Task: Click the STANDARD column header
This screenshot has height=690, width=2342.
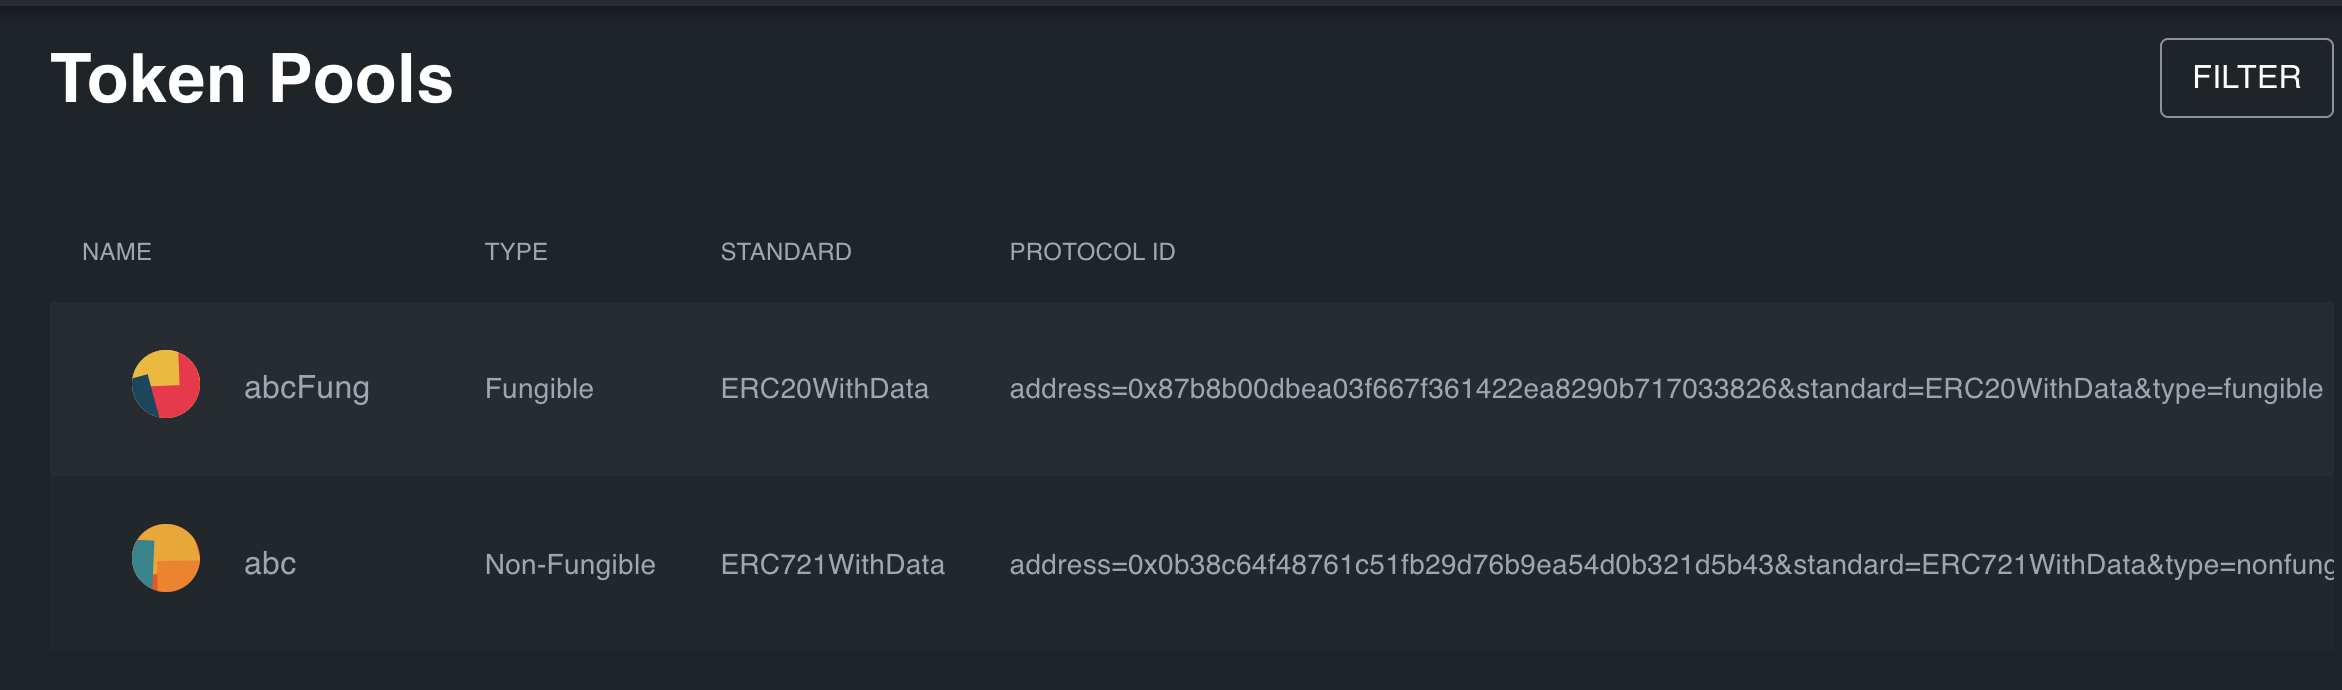Action: pos(785,252)
